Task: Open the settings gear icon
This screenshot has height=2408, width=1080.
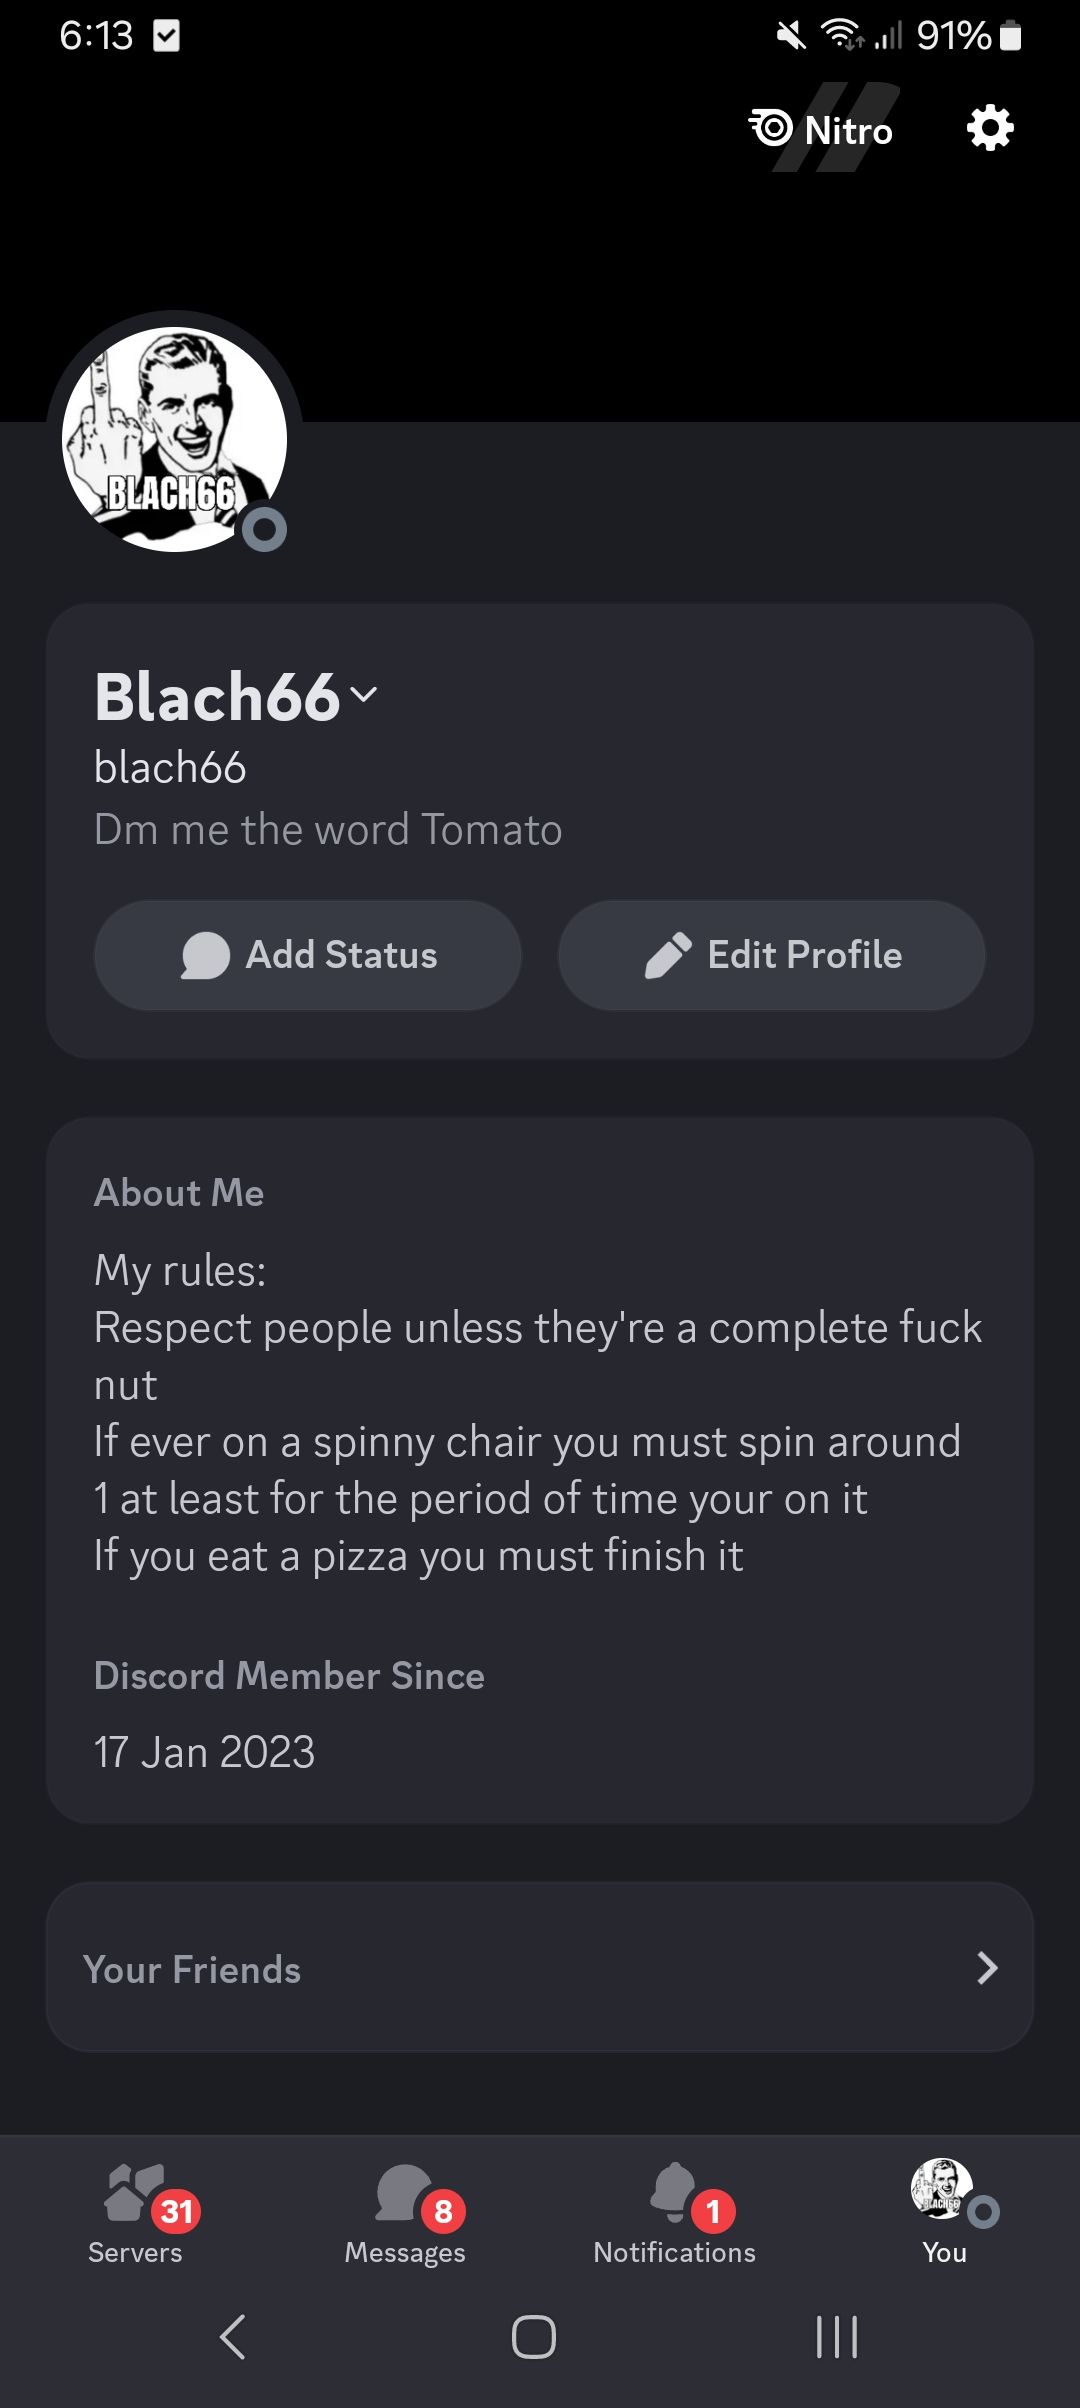Action: (x=990, y=128)
